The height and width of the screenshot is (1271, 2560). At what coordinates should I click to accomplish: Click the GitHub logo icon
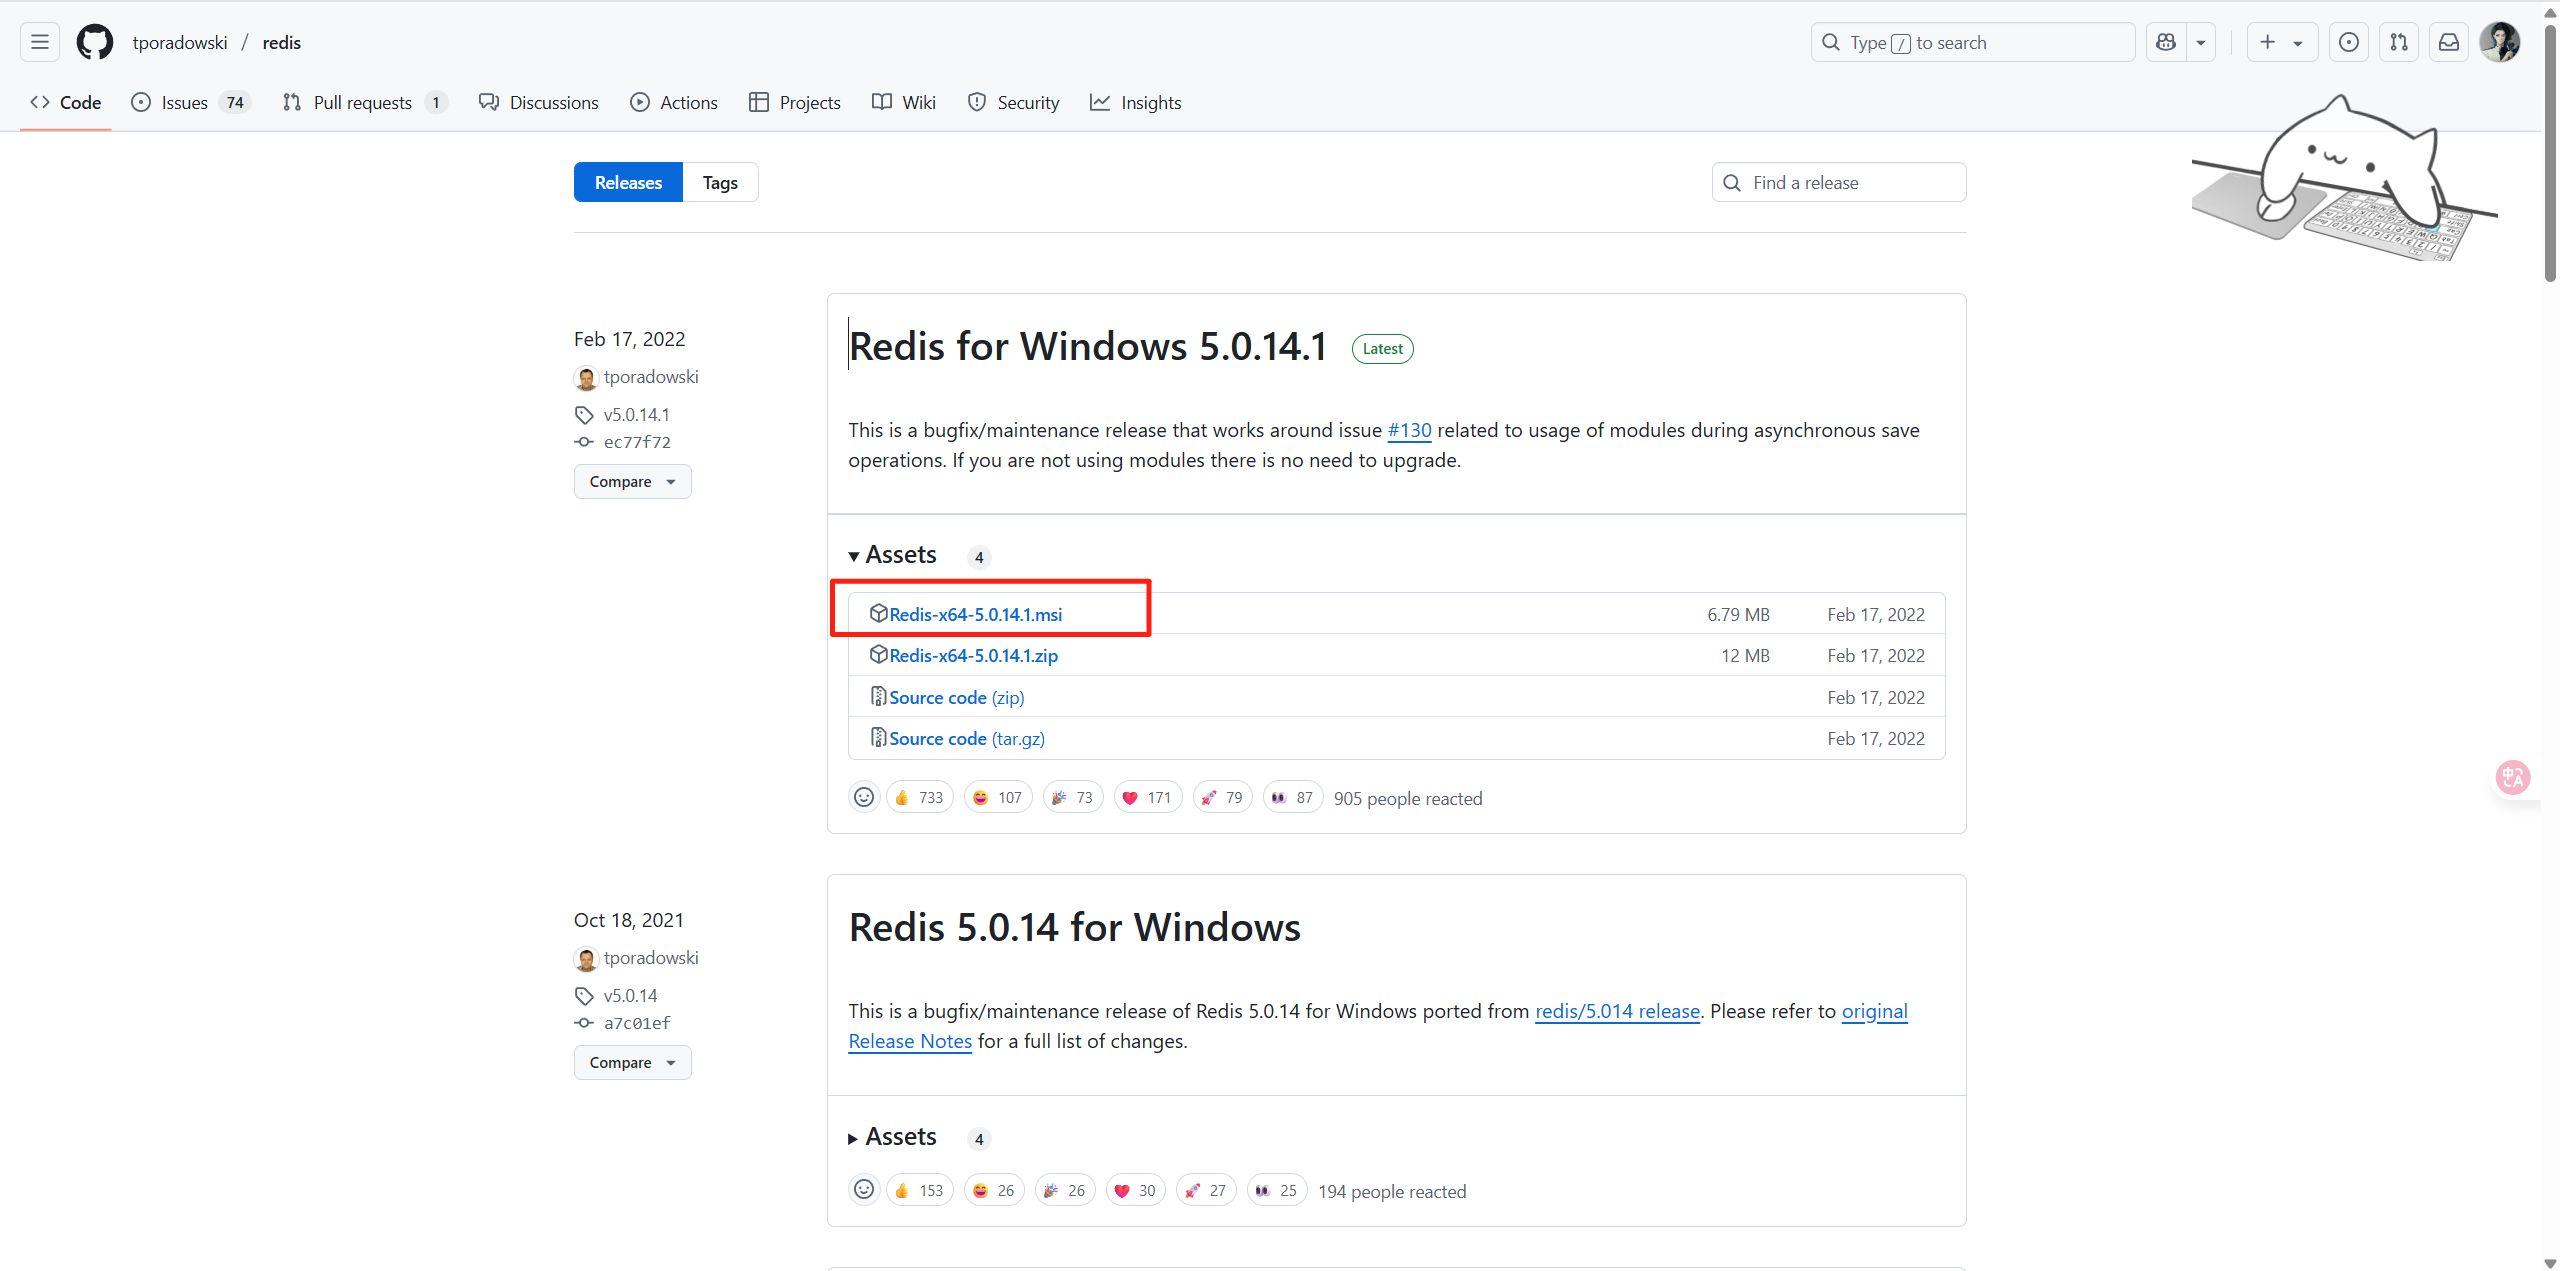pyautogui.click(x=95, y=43)
